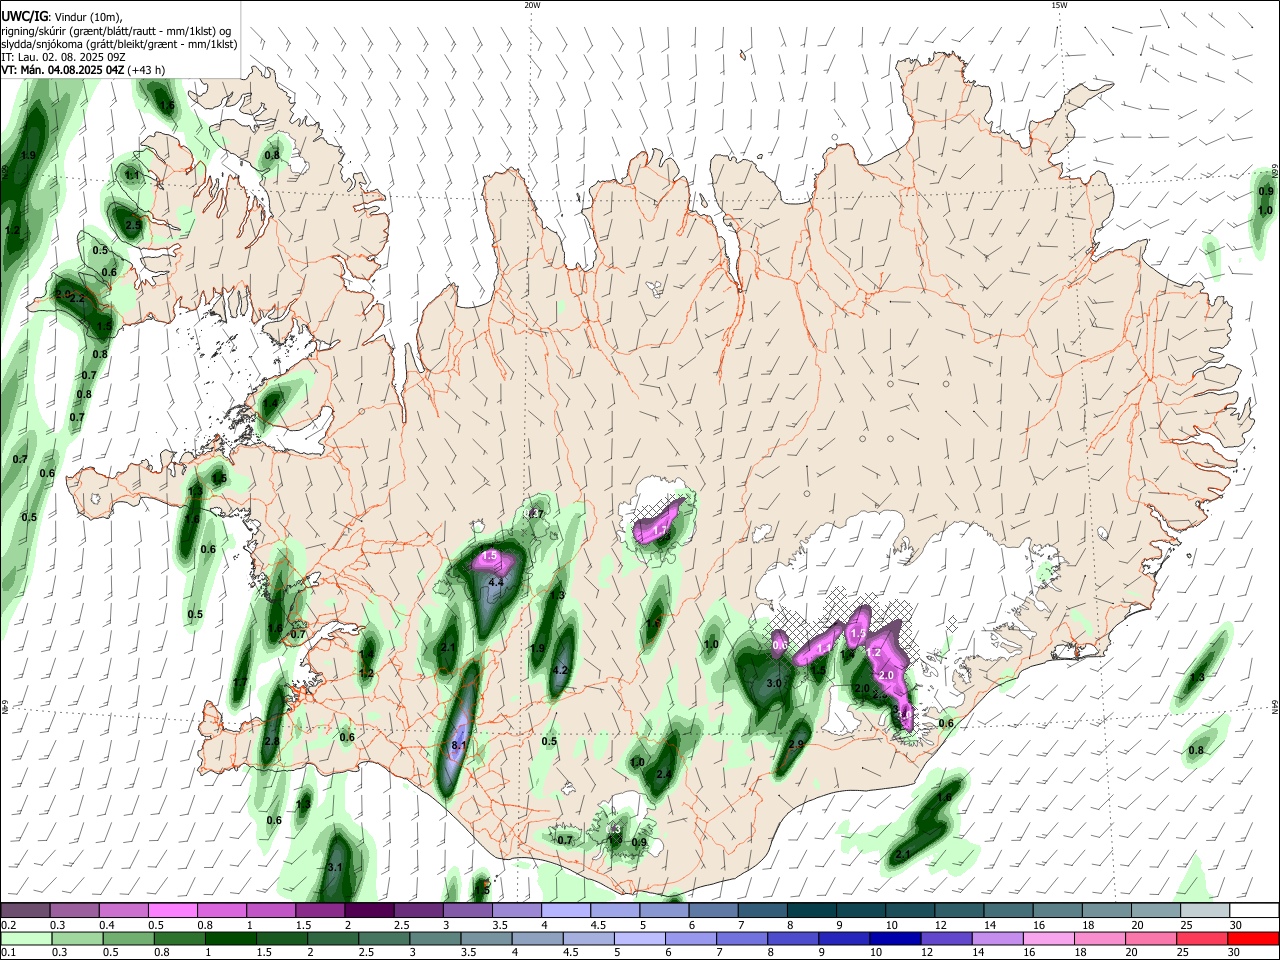Click the 'IT: Lau. 02. 08. 2025 09Z' line
Viewport: 1280px width, 960px height.
click(63, 57)
